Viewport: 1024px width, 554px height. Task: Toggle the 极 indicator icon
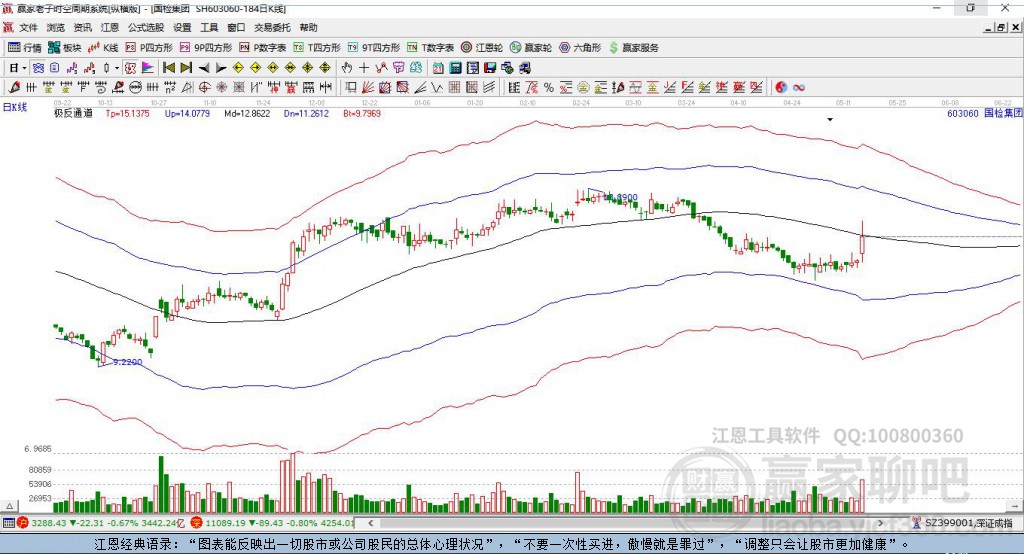click(x=131, y=68)
